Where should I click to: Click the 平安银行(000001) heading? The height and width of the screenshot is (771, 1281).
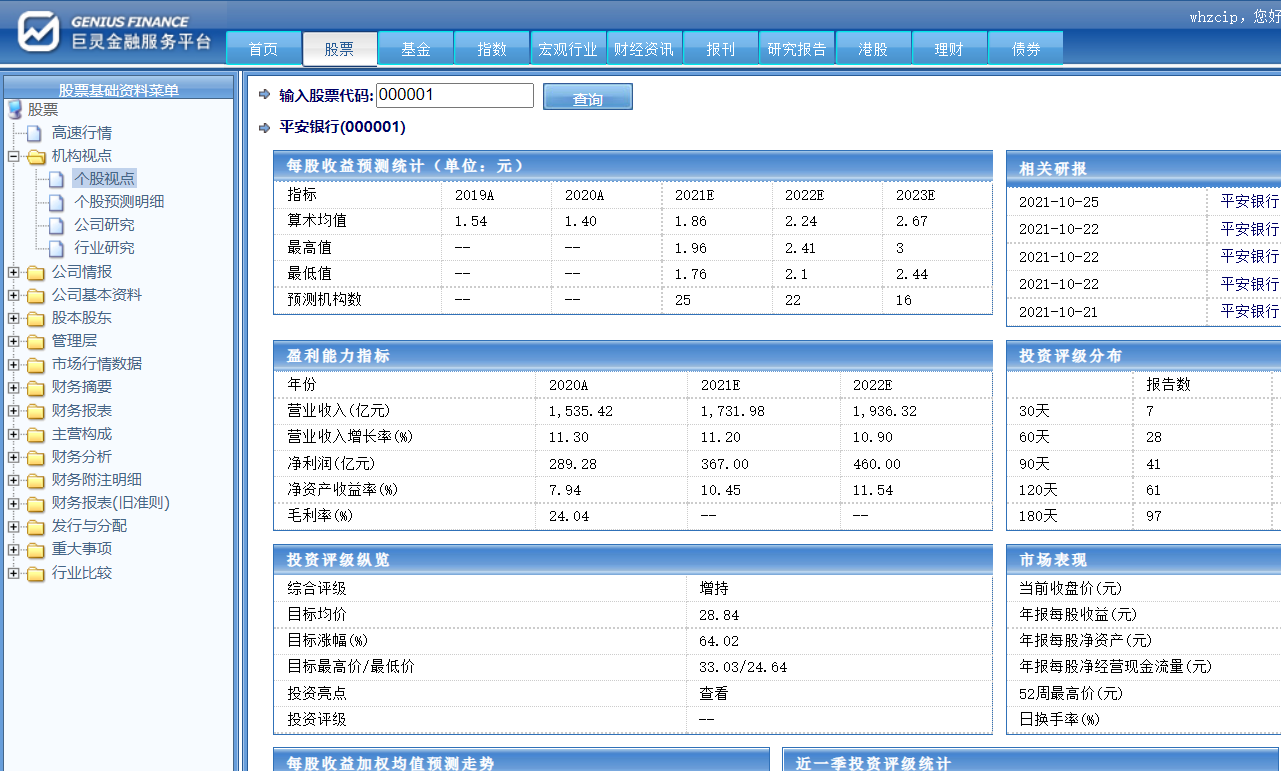click(343, 127)
